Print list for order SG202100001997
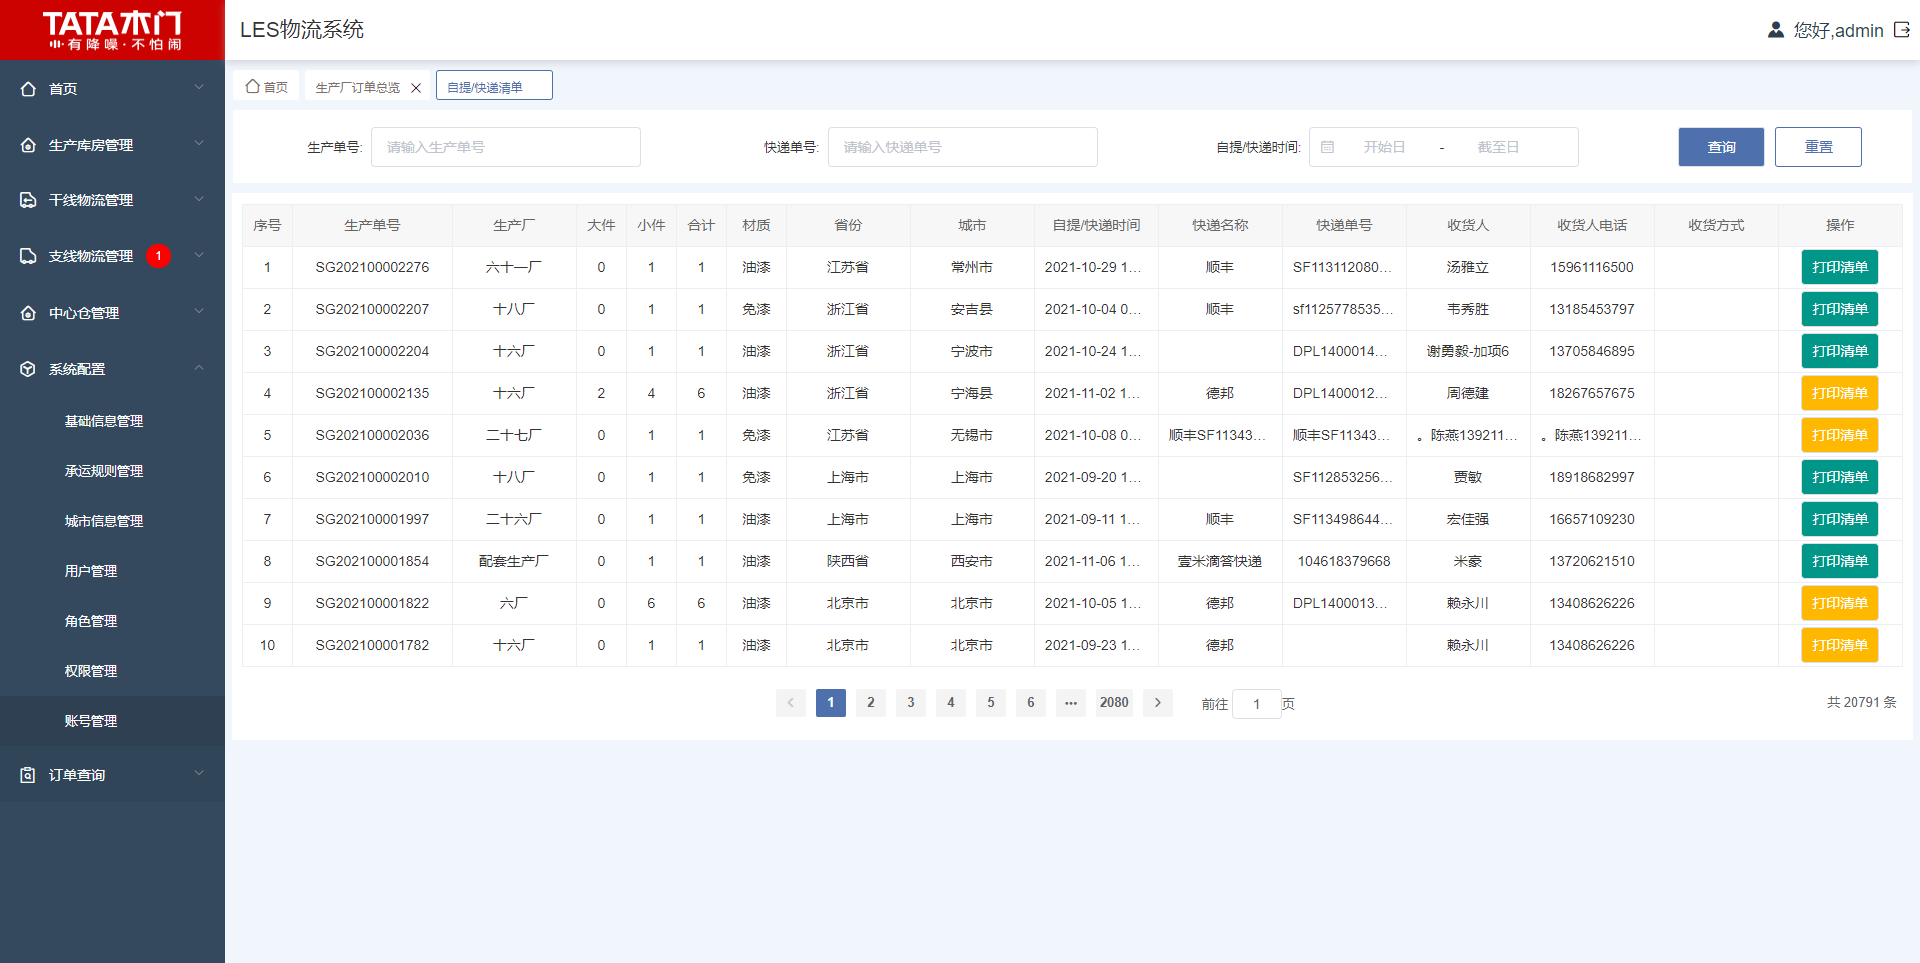Screen dimensions: 1920x963 tap(1840, 519)
